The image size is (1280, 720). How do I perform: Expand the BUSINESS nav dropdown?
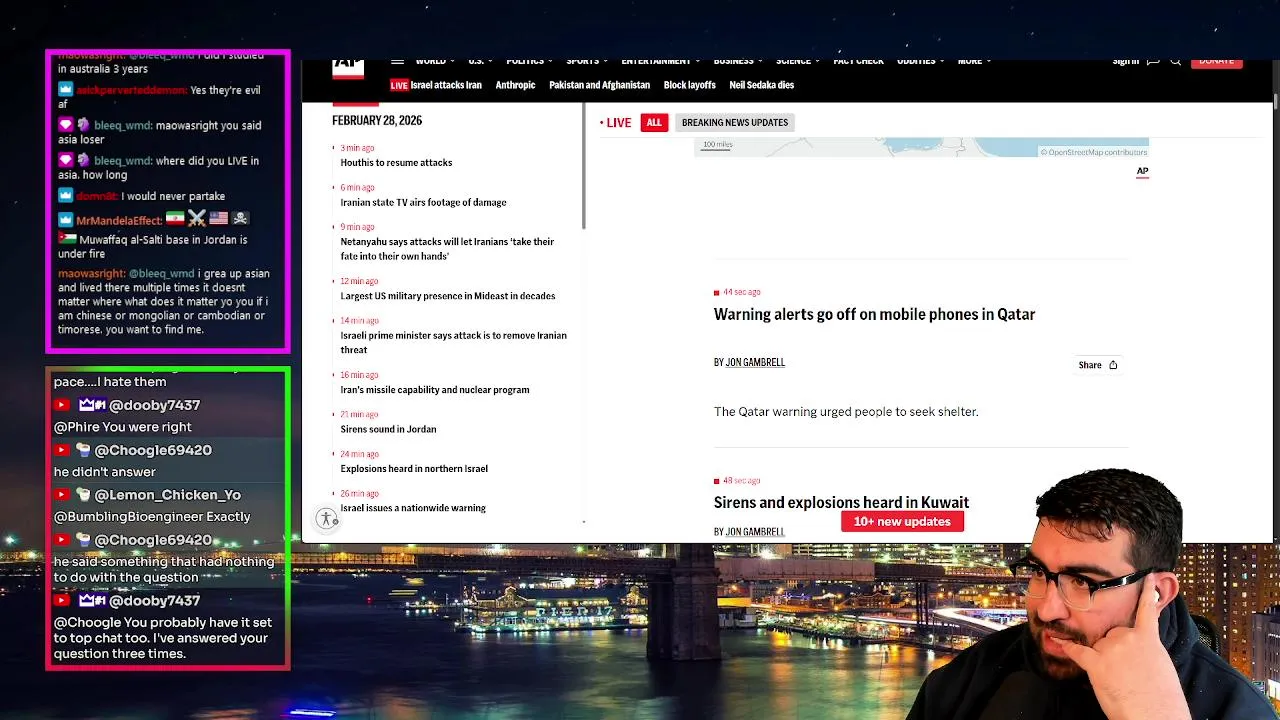(738, 62)
